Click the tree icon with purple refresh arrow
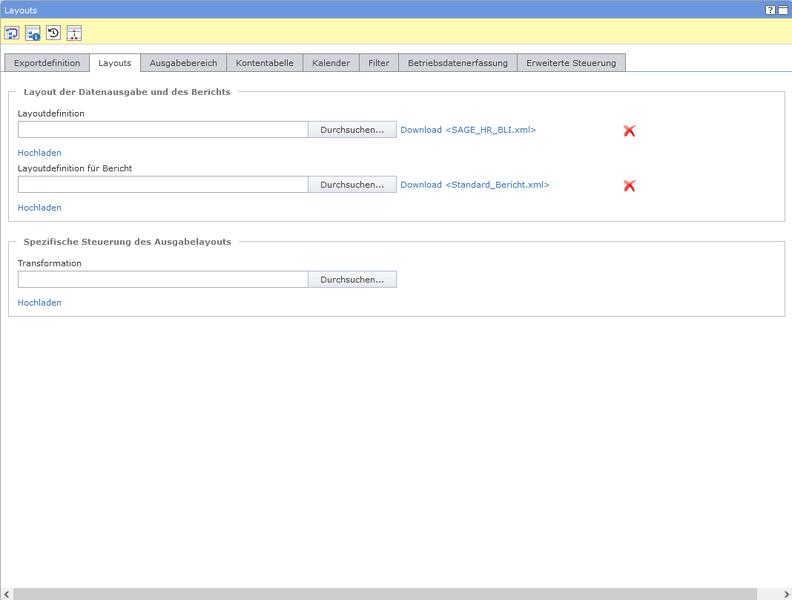 pyautogui.click(x=12, y=33)
